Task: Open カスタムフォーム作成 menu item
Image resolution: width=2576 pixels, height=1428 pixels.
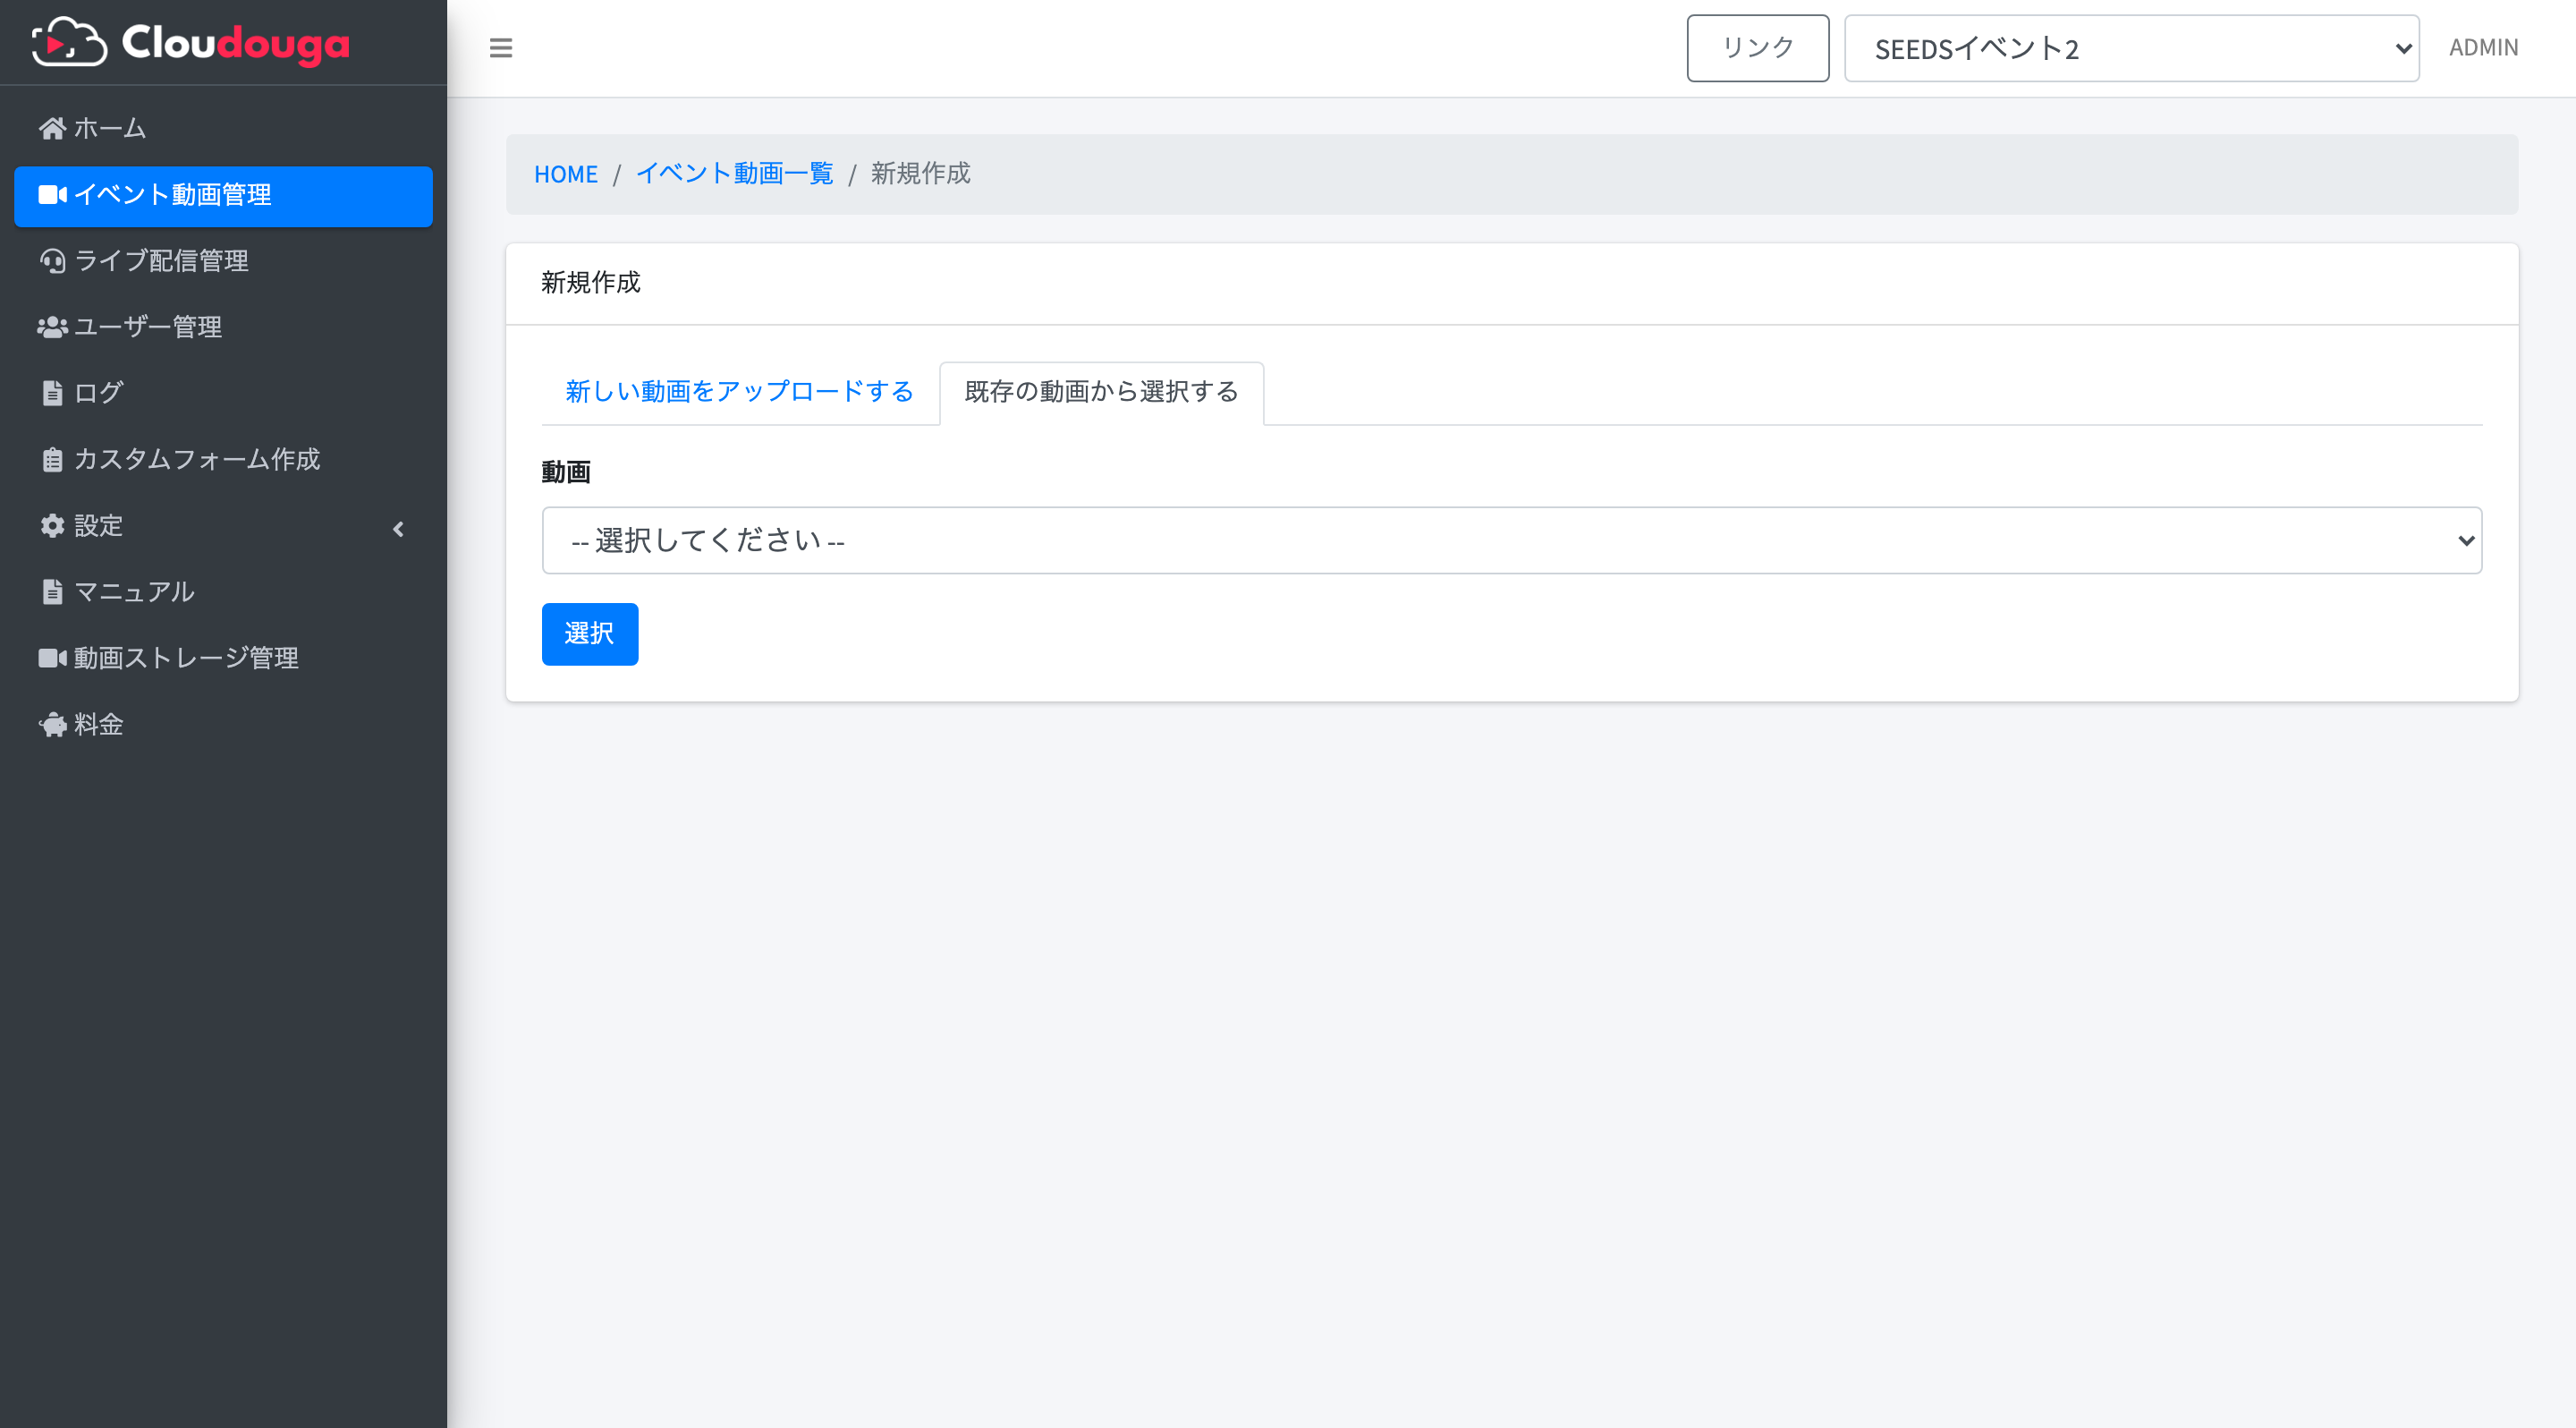Action: [x=223, y=459]
